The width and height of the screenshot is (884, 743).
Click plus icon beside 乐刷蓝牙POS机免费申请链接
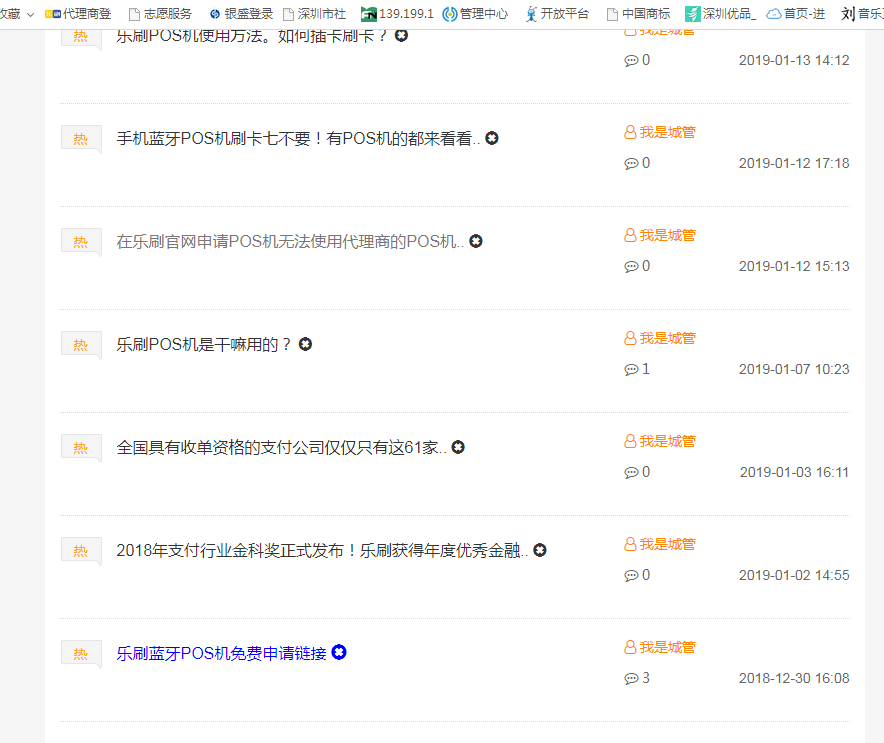(339, 653)
